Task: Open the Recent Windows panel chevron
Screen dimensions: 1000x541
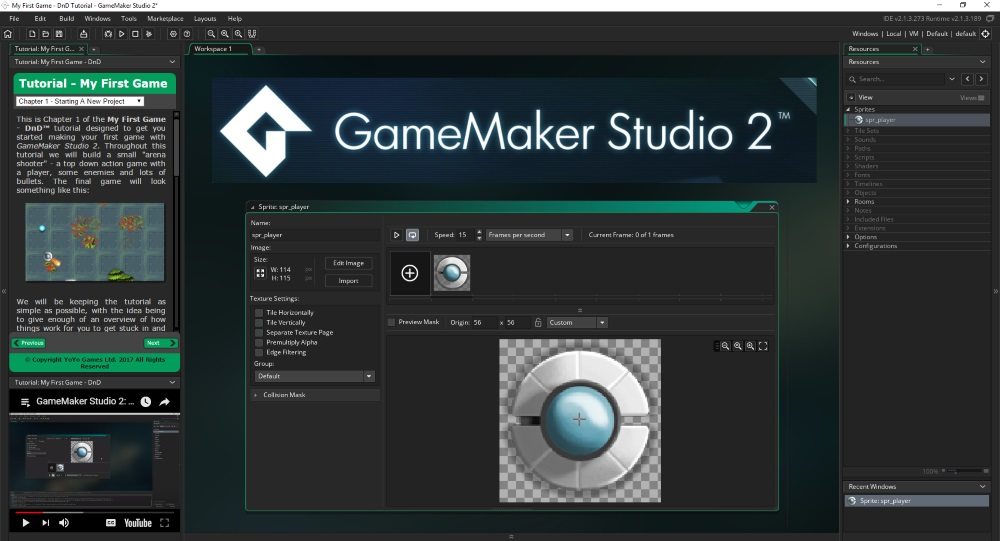Action: [982, 487]
